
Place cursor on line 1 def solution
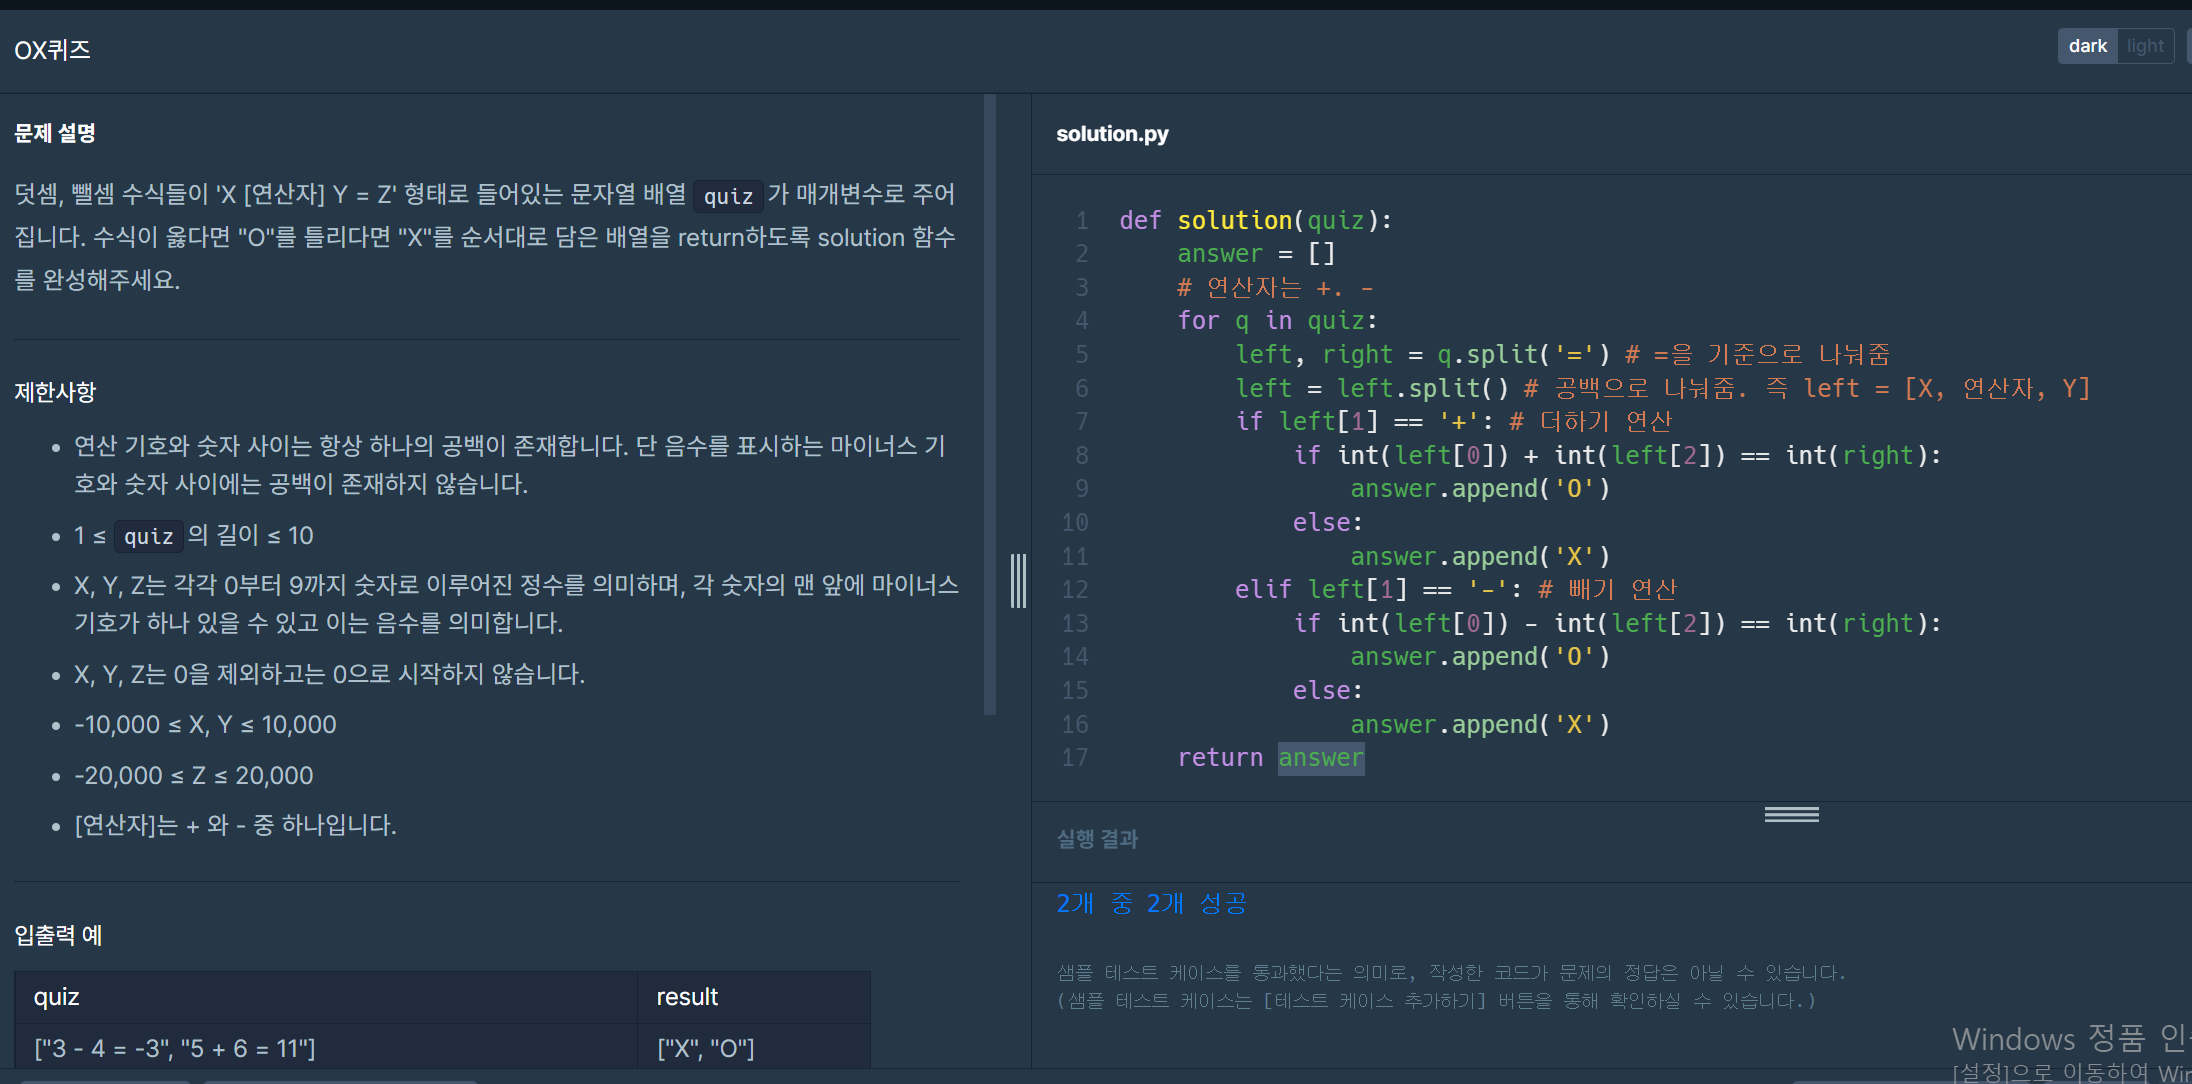point(1255,220)
